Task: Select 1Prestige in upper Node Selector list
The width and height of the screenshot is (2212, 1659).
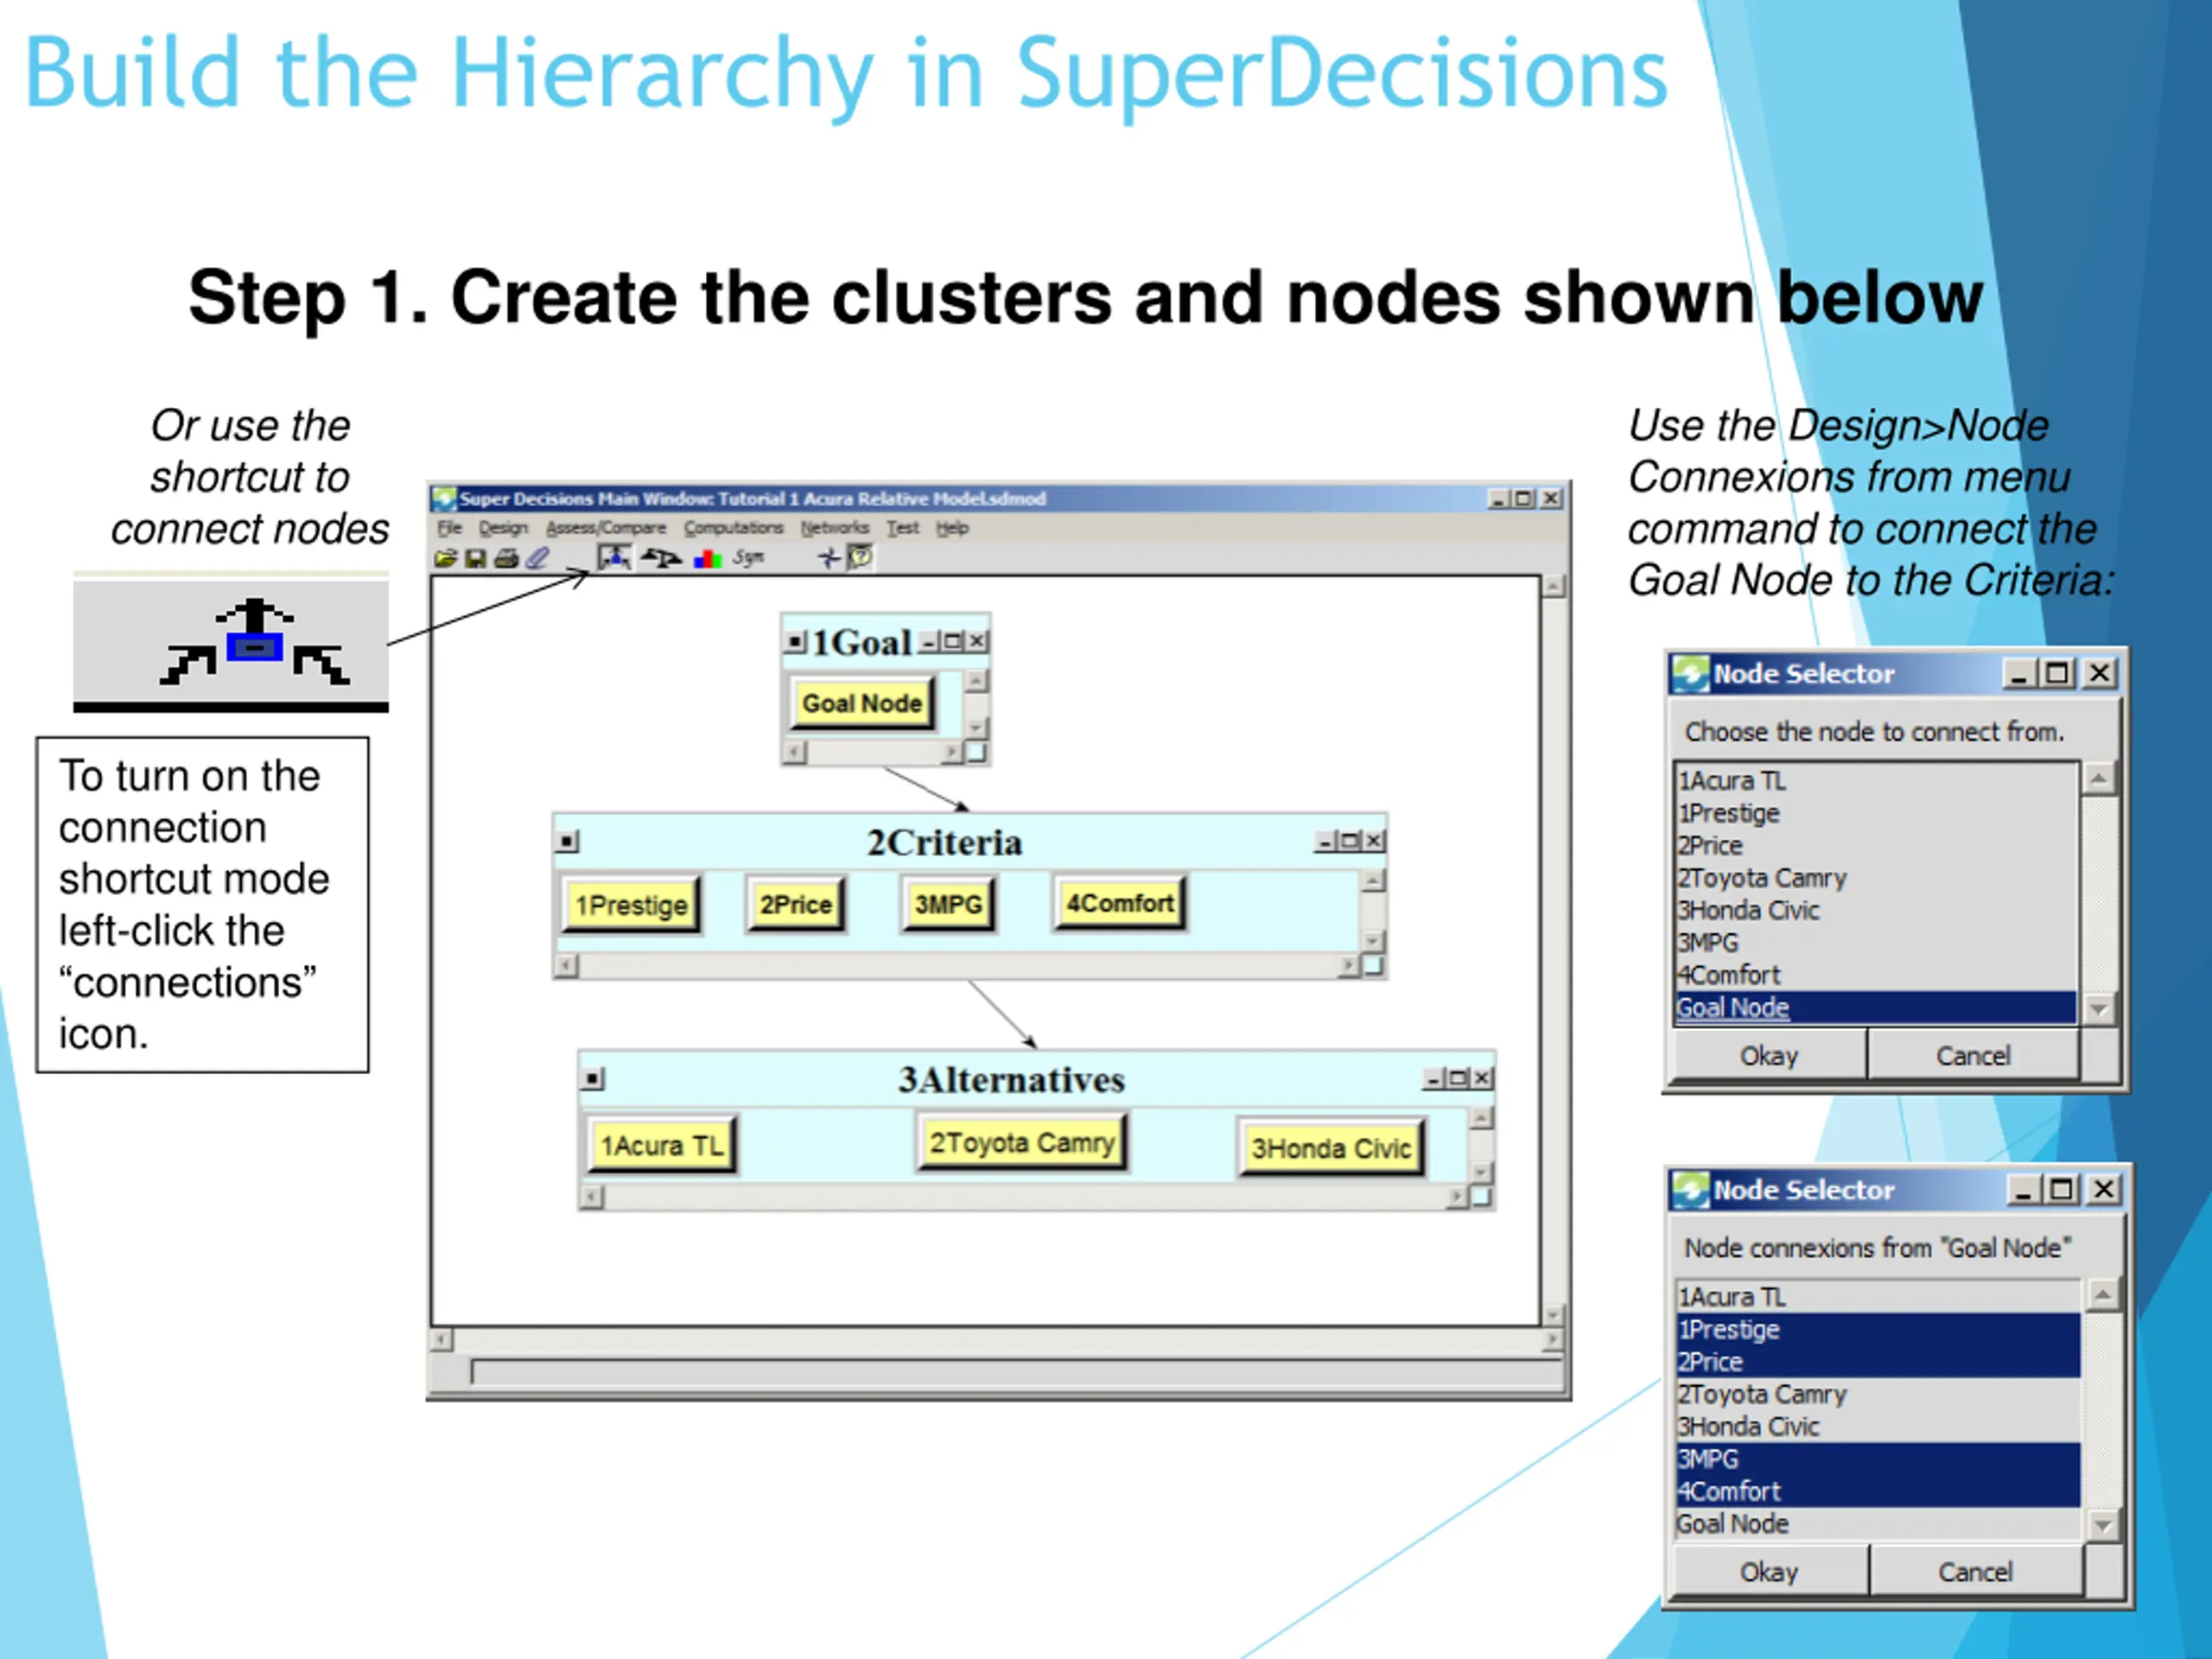Action: pos(1875,813)
